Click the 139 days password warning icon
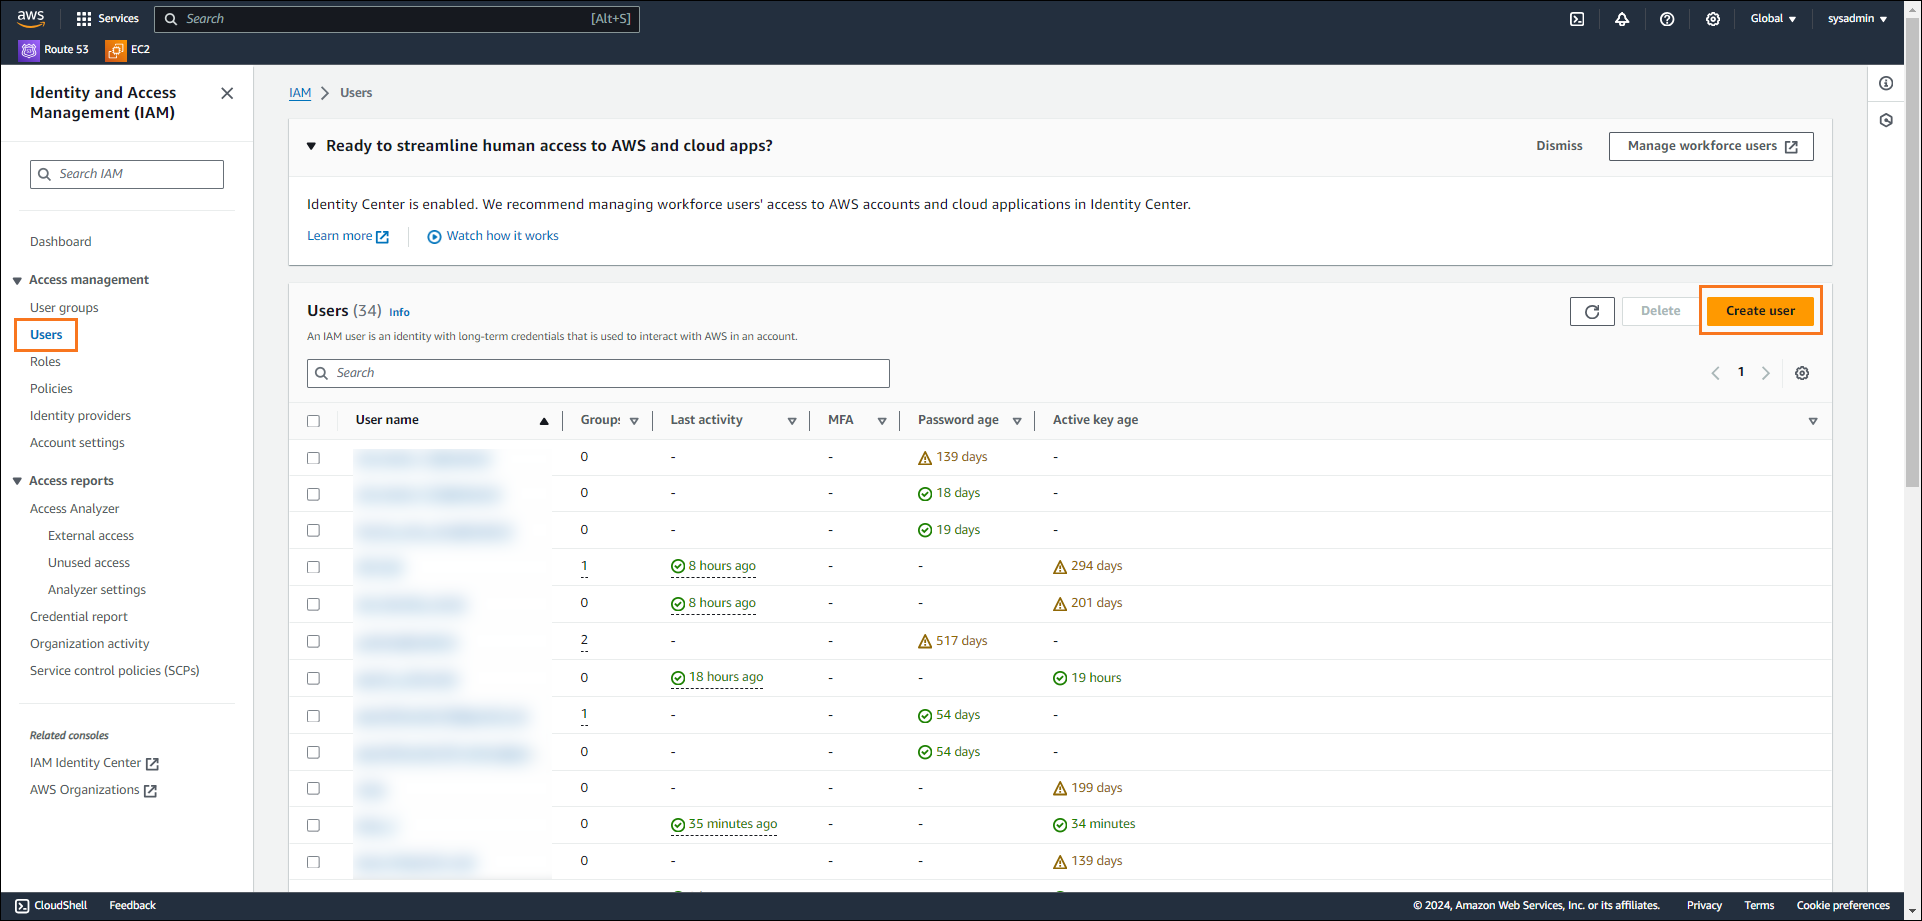1922x921 pixels. (925, 458)
